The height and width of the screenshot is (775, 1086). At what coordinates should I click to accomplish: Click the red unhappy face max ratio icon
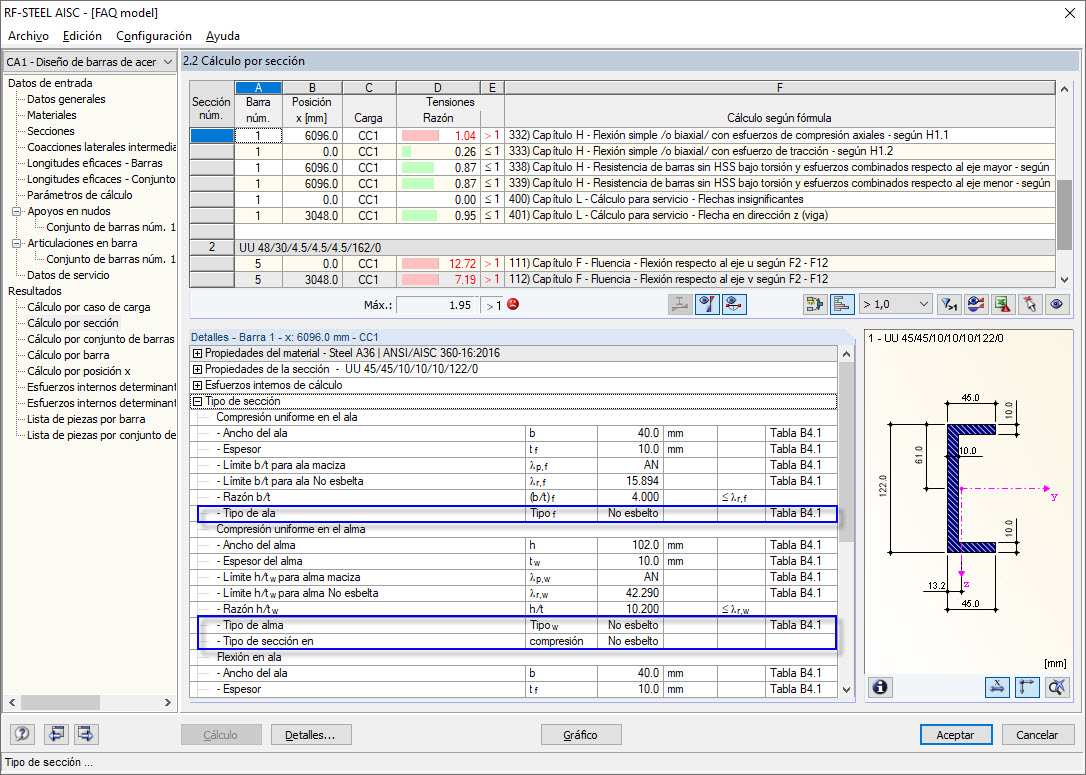(x=513, y=305)
